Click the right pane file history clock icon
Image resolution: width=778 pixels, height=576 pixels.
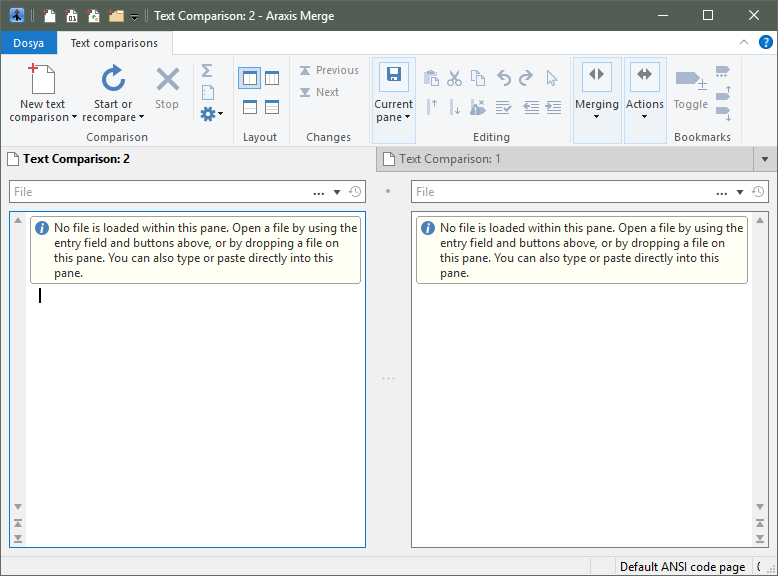758,192
